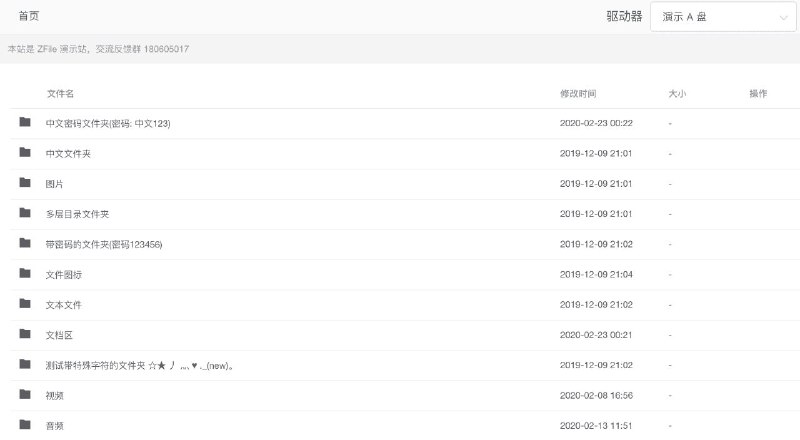The image size is (800, 440).
Task: Click the 文件名 column header
Action: click(60, 93)
